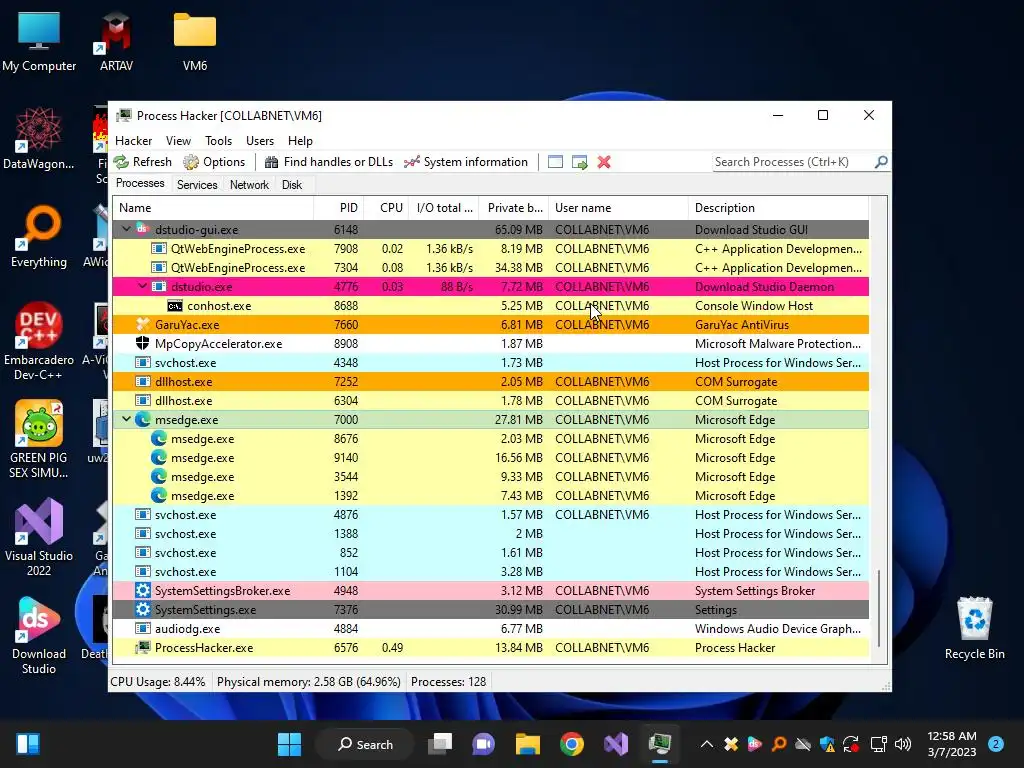
Task: Click the MpCopyAccelerator.exe shield icon
Action: tap(142, 344)
